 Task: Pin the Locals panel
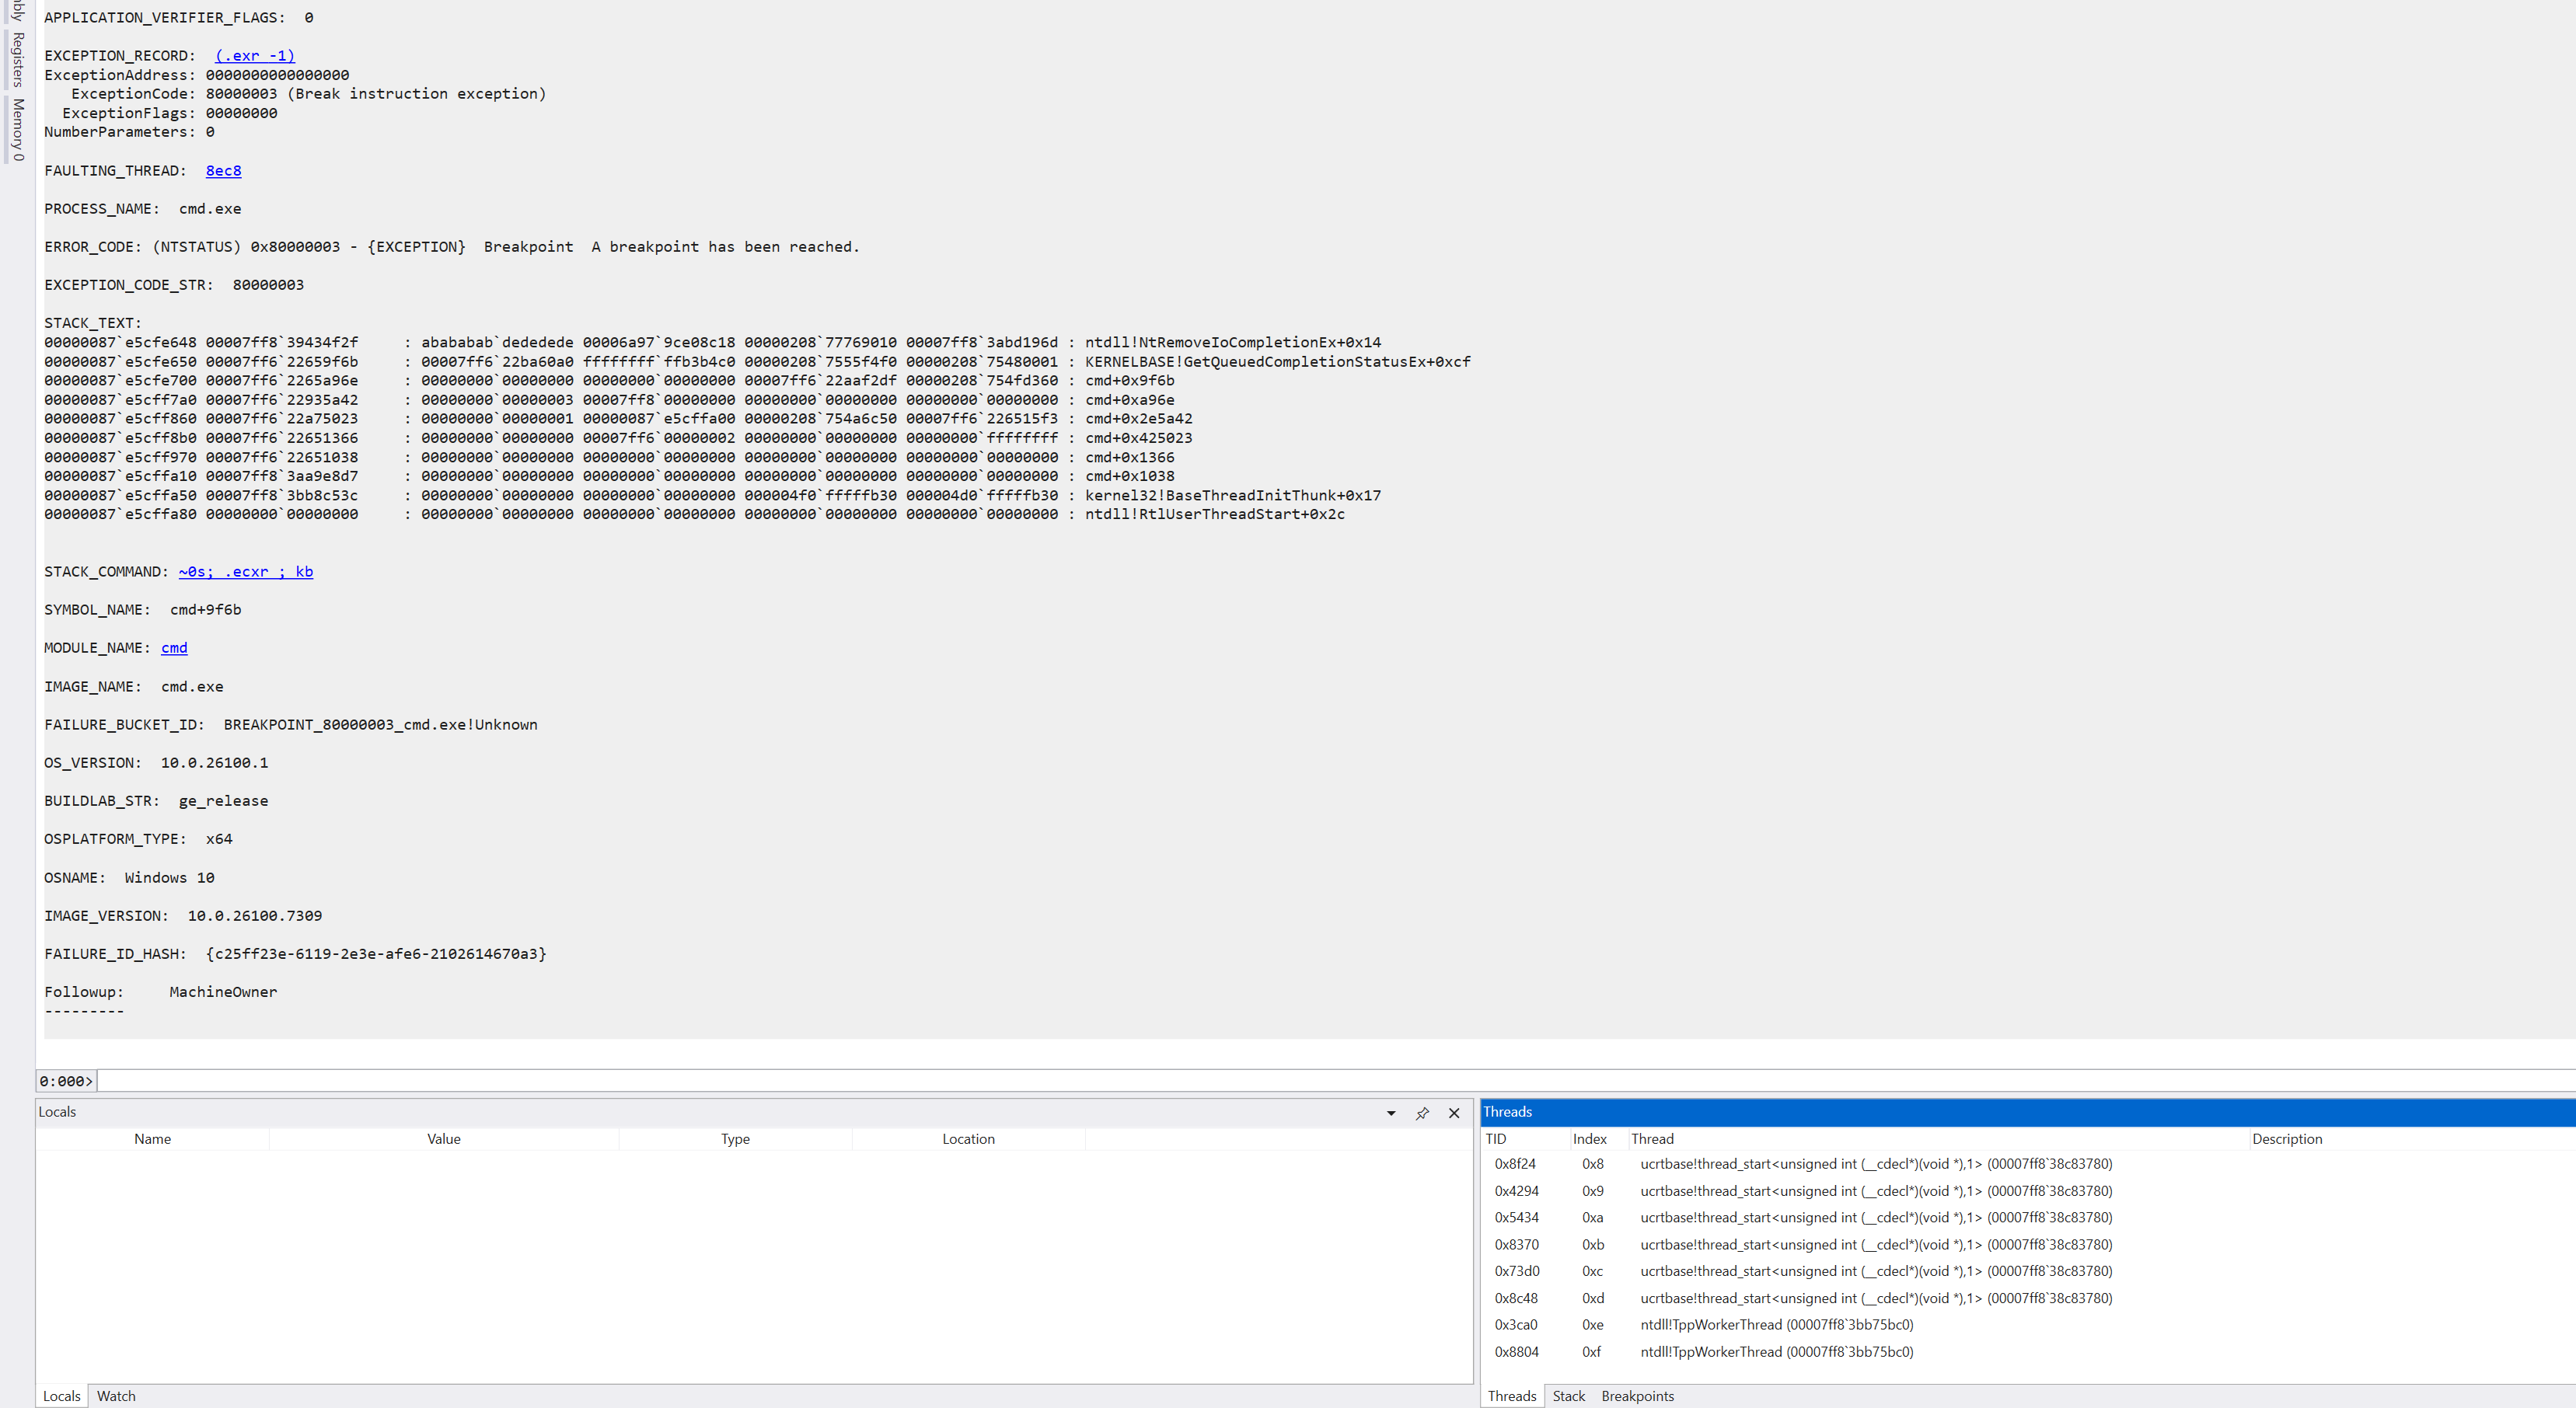tap(1422, 1113)
